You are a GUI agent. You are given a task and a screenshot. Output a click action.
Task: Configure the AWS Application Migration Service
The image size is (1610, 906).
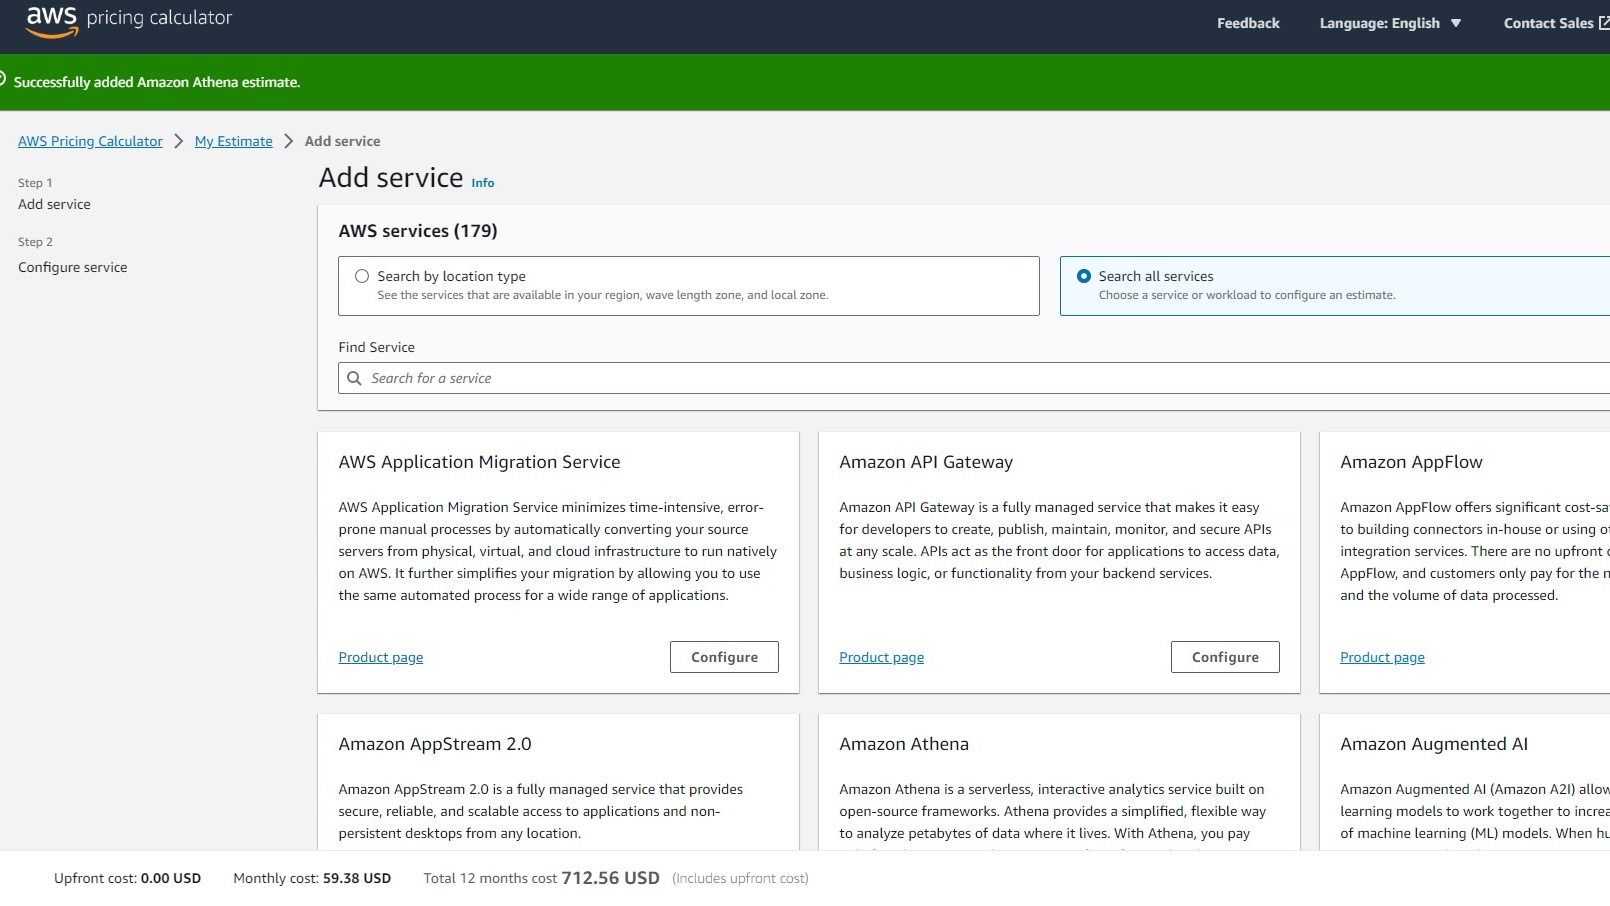click(x=723, y=657)
